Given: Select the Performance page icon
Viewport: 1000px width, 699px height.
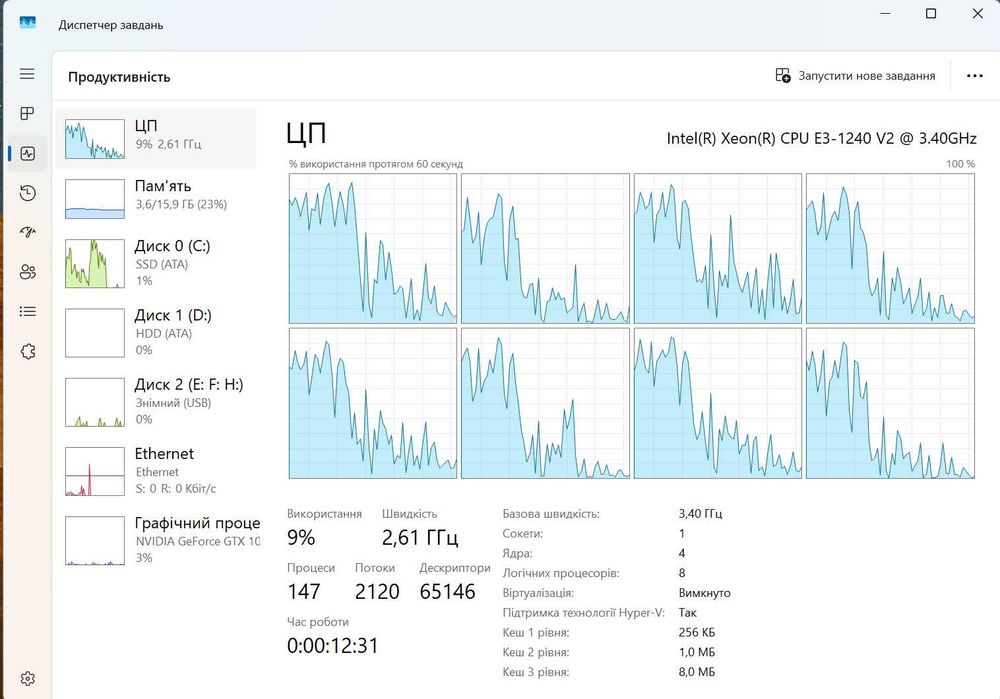Looking at the screenshot, I should click(x=27, y=154).
